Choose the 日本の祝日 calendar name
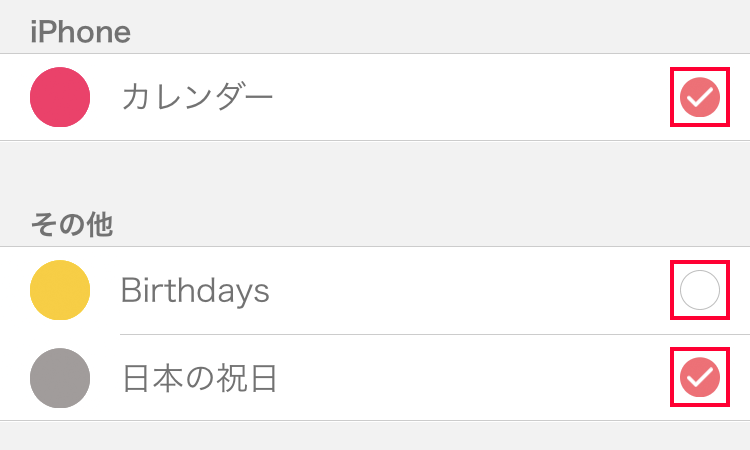 [x=199, y=378]
